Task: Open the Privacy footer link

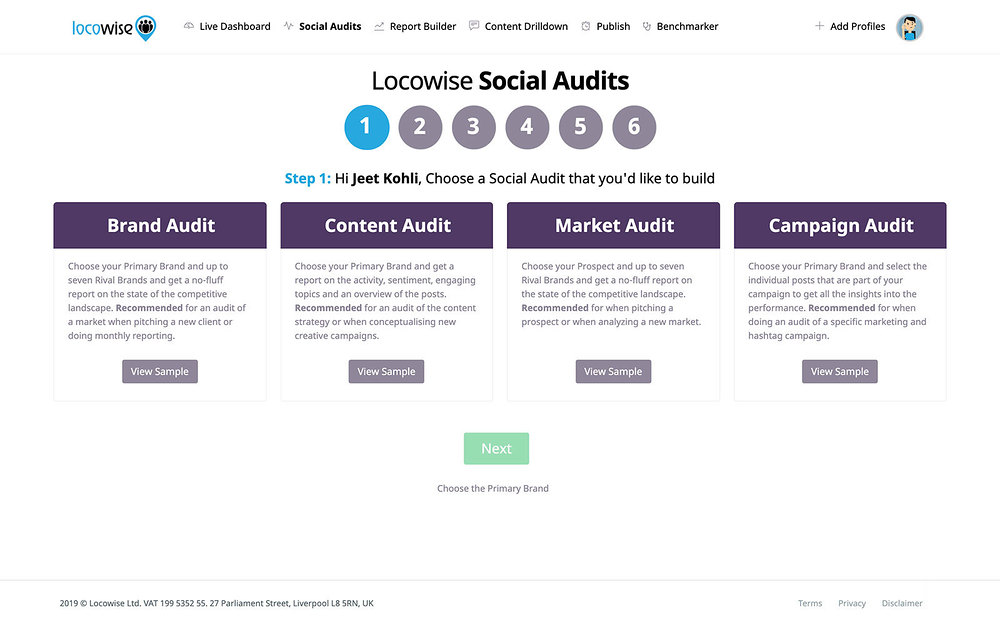Action: pyautogui.click(x=852, y=603)
